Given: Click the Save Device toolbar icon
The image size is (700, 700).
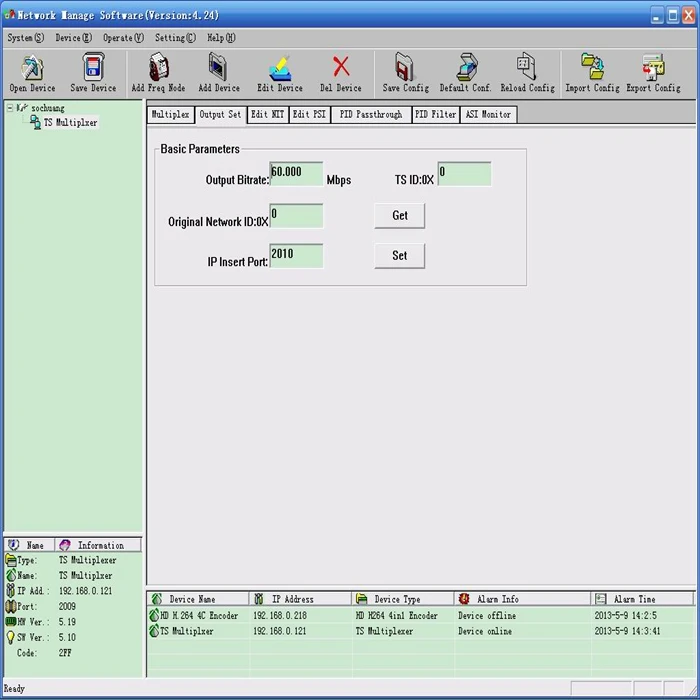Looking at the screenshot, I should [x=93, y=67].
